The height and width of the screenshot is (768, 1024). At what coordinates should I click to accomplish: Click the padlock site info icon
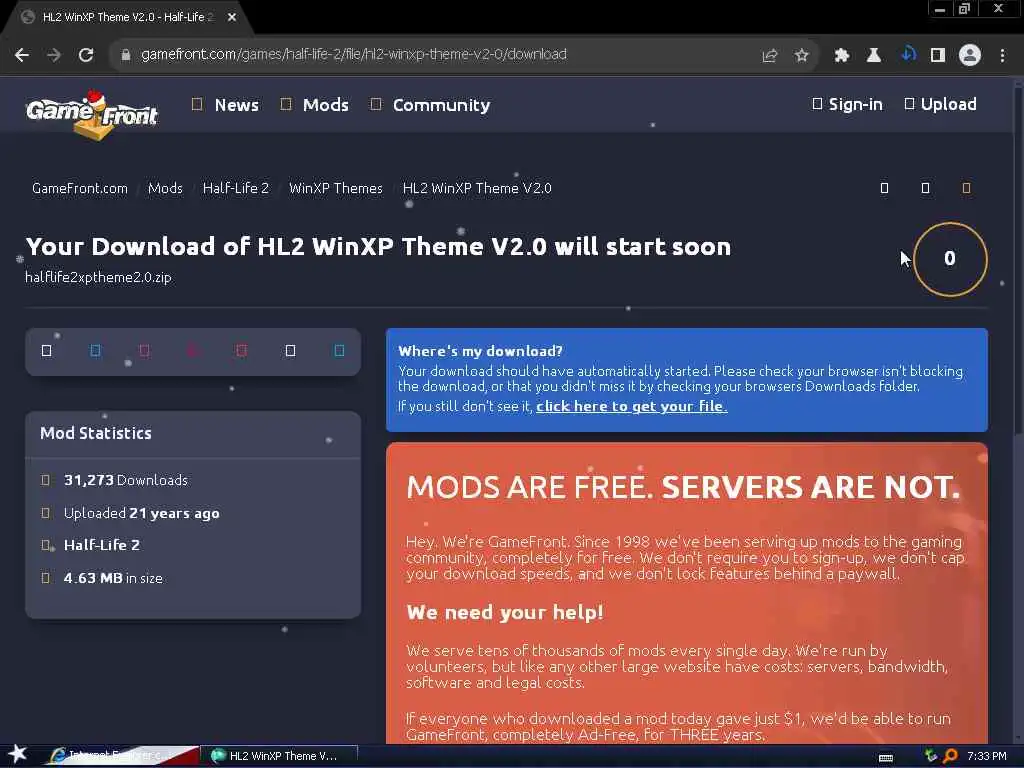pyautogui.click(x=125, y=55)
